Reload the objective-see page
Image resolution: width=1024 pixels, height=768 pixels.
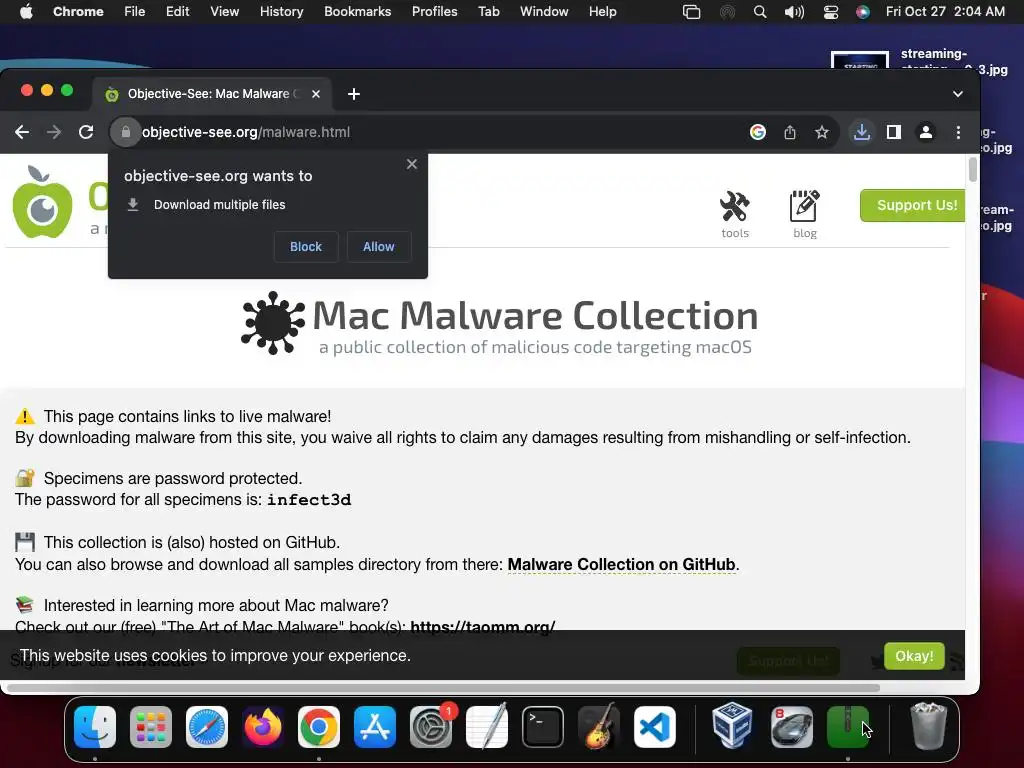pyautogui.click(x=86, y=132)
